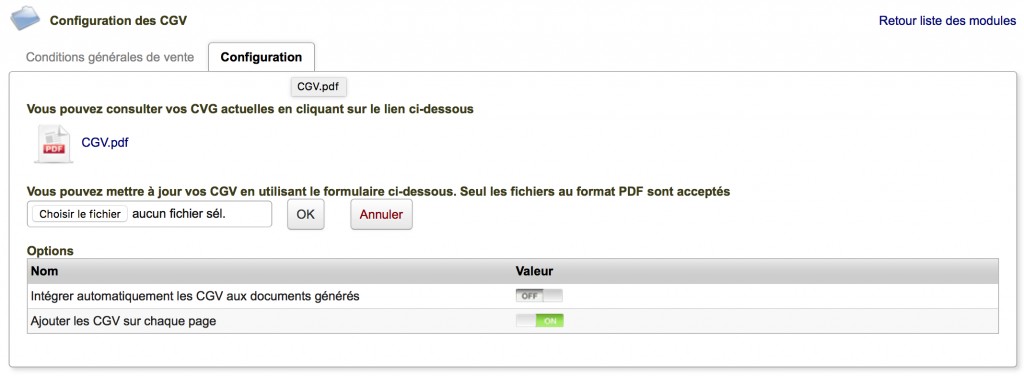Screen dimensions: 1024x379
Task: Open the PDF document icon
Action: [54, 143]
